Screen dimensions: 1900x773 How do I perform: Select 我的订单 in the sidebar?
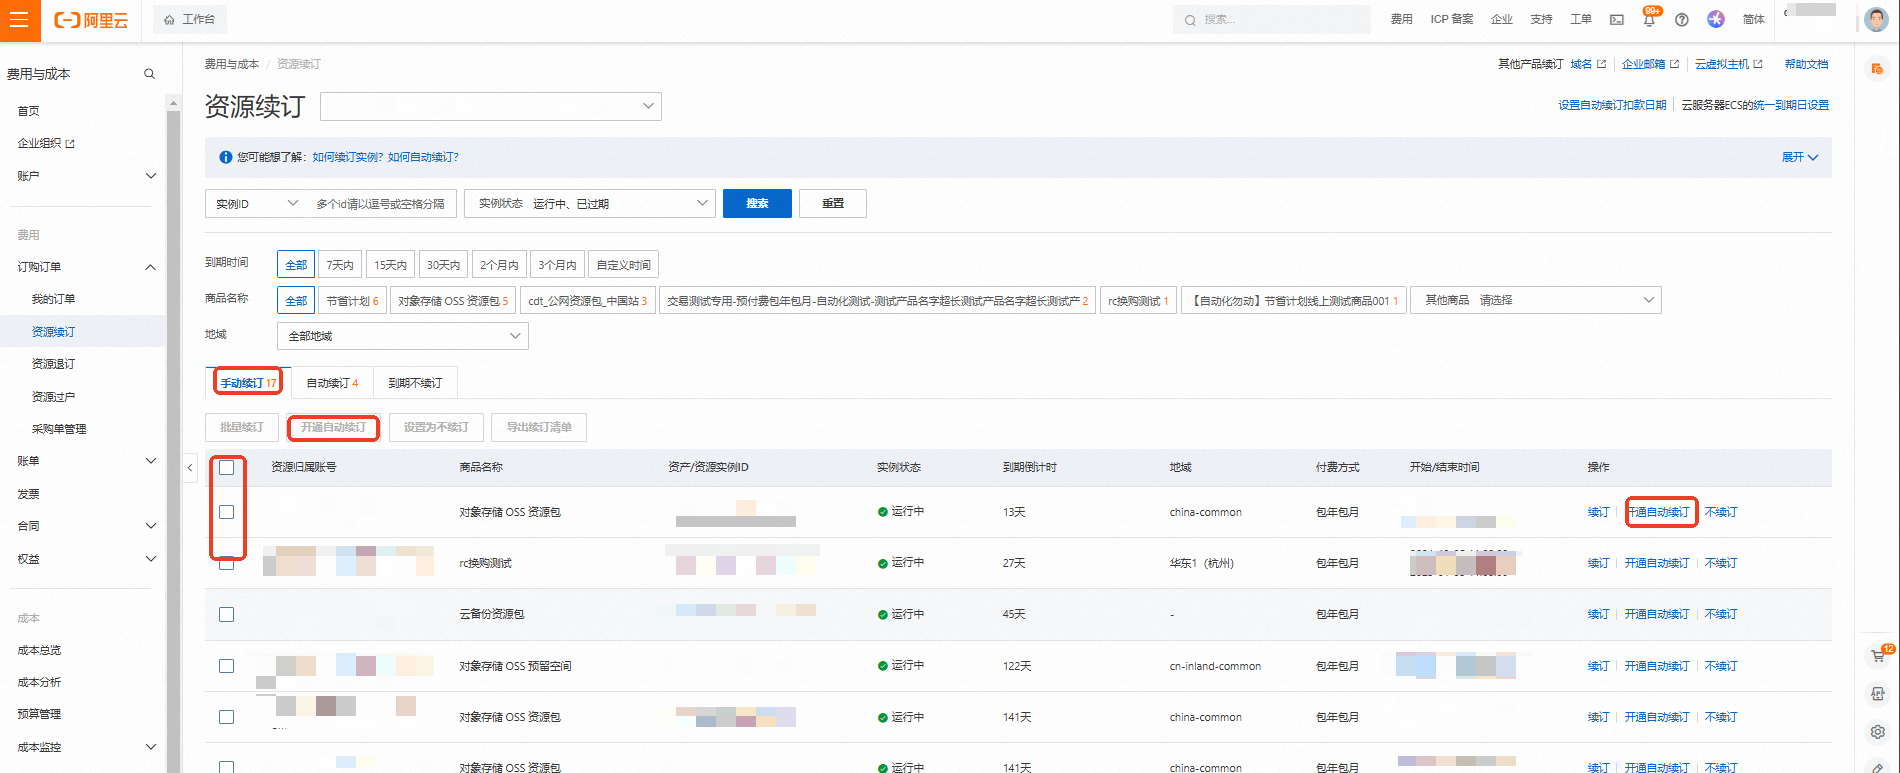(54, 299)
